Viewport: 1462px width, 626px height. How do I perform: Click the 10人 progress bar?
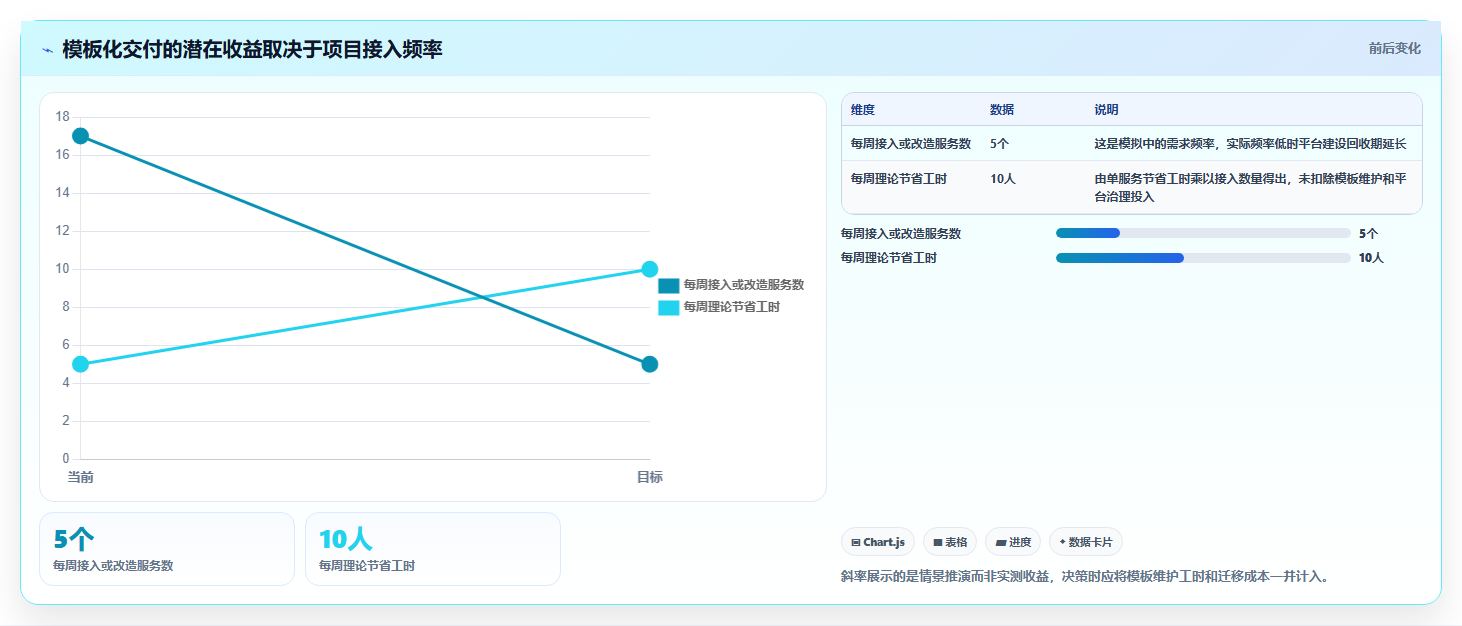pos(1203,258)
